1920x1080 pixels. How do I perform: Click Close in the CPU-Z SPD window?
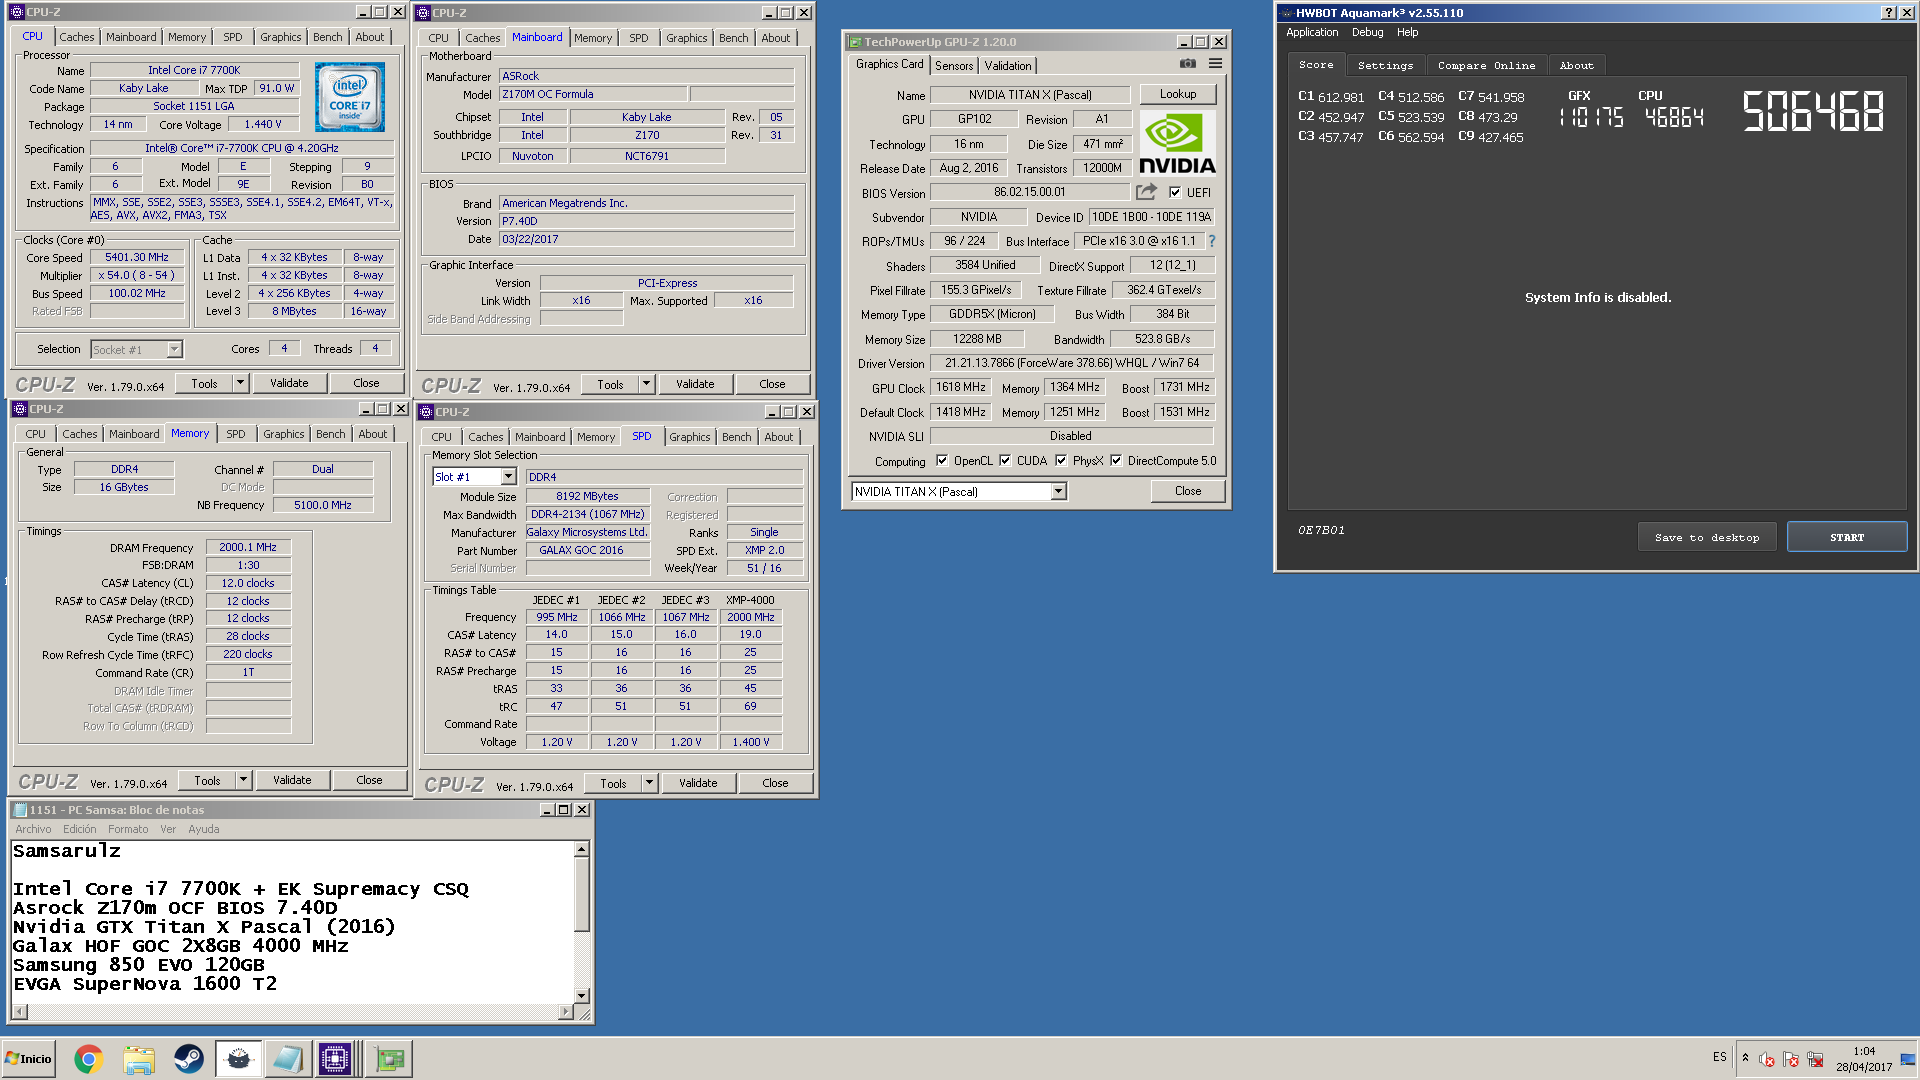[775, 783]
